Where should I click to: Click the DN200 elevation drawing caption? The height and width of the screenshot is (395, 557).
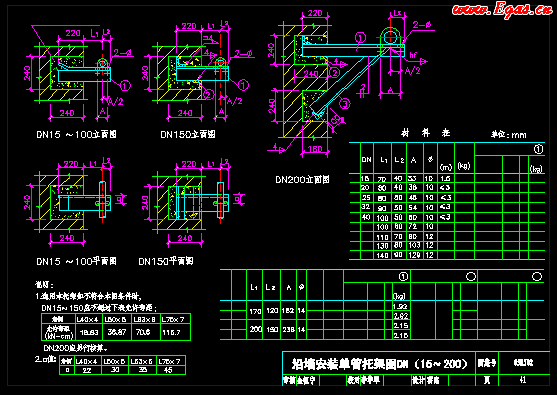click(302, 180)
